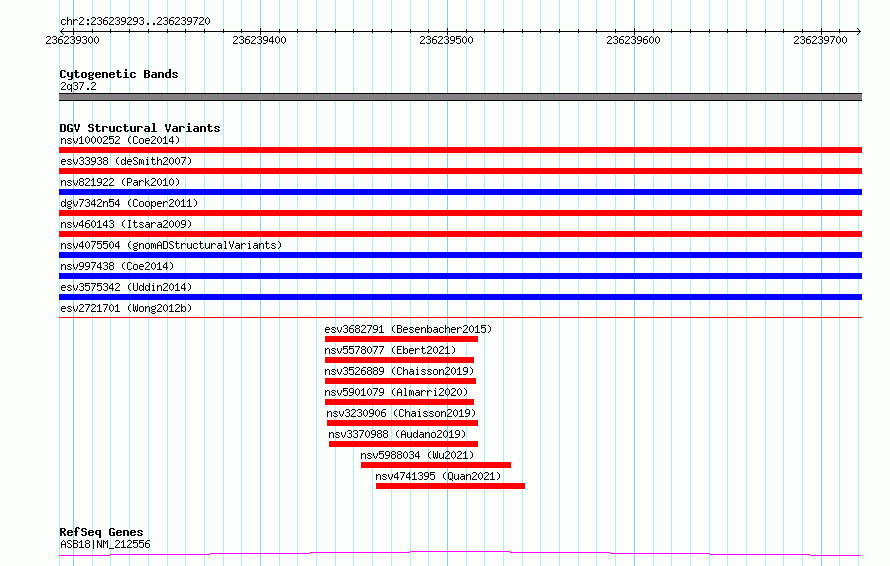This screenshot has height=566, width=890.
Task: Open nsv4741395 (Quan2021) variant label
Action: [438, 476]
